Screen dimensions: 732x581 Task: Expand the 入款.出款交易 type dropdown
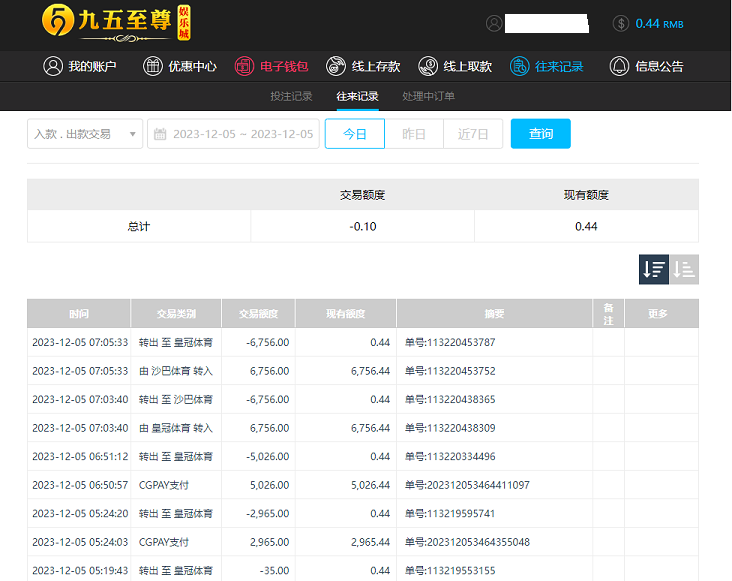click(85, 134)
